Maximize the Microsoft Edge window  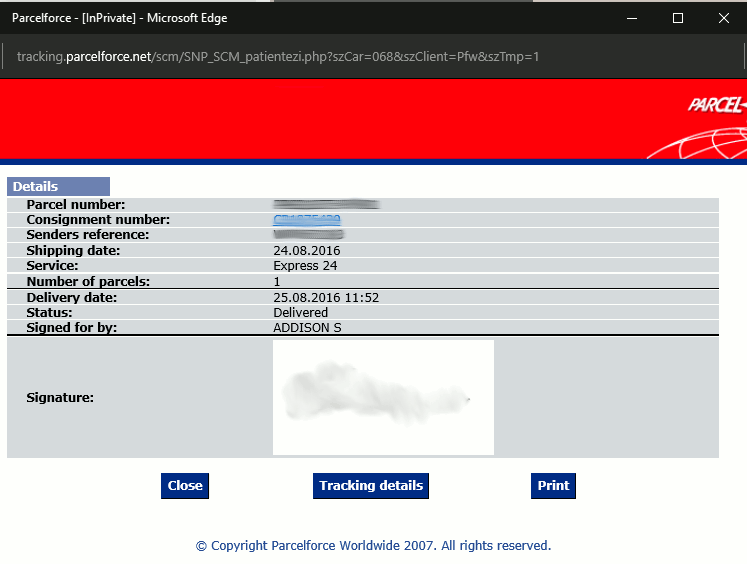[677, 18]
